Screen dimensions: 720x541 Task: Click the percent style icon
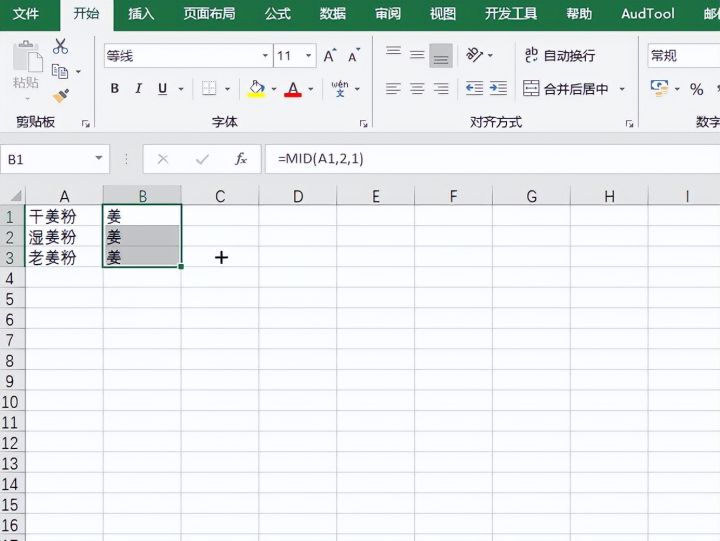click(697, 89)
